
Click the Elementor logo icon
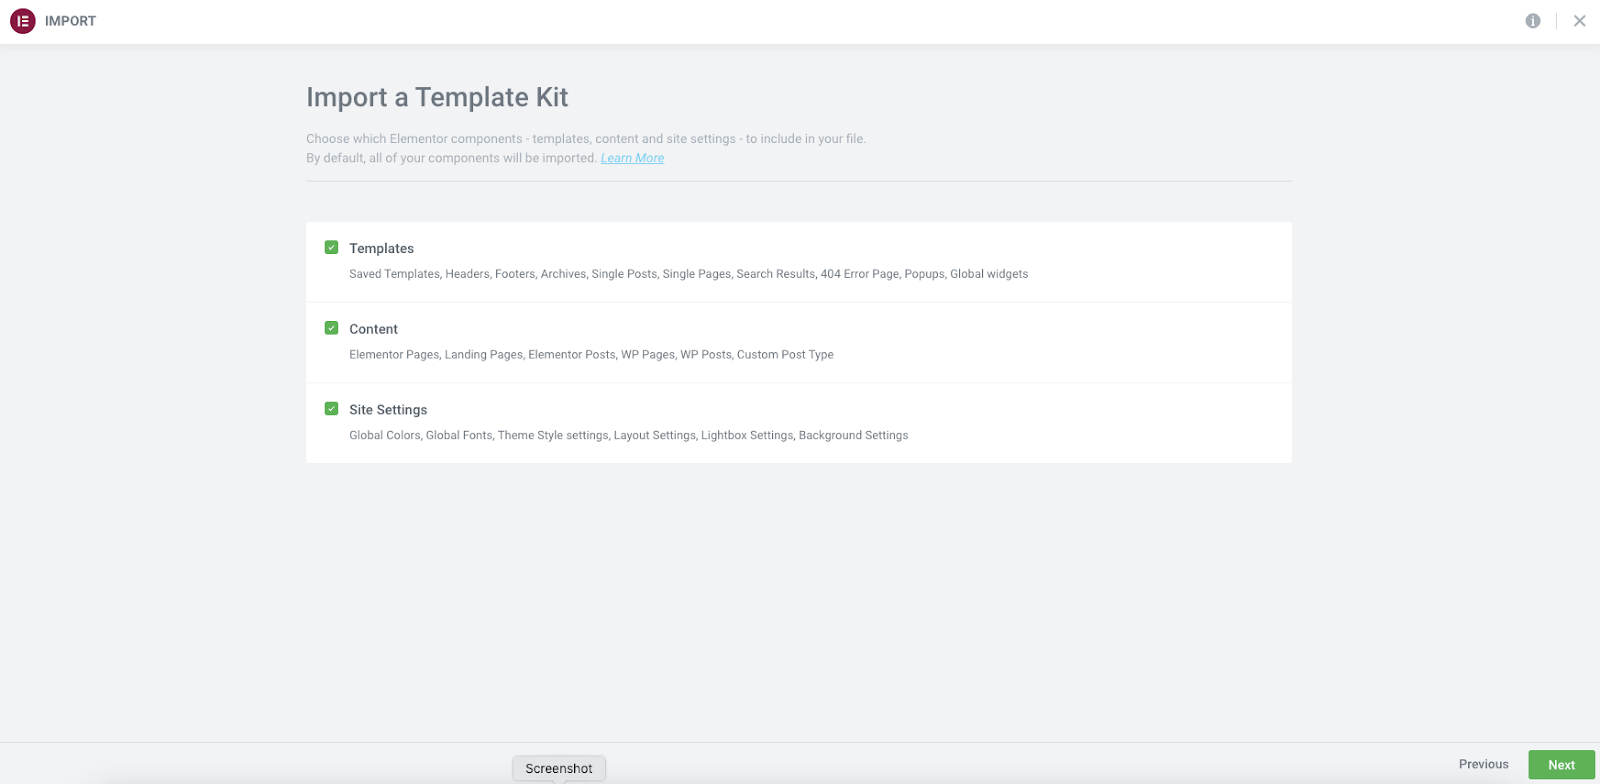(x=22, y=21)
